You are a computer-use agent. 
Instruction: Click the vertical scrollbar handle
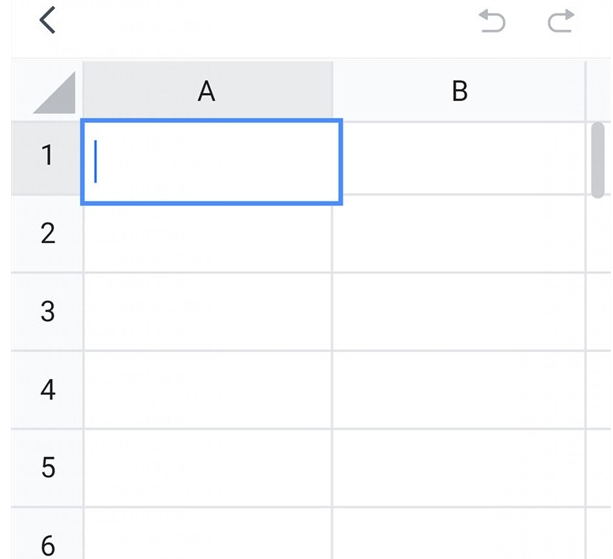[598, 160]
